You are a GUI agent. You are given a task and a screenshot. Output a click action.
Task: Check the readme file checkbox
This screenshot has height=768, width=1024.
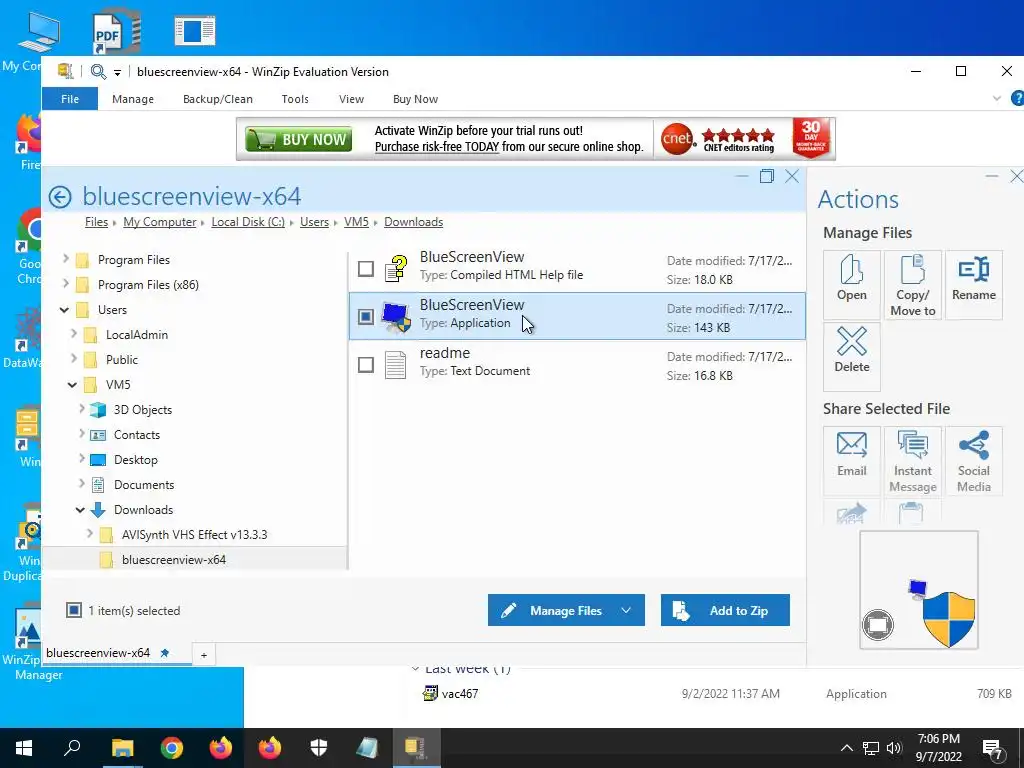click(x=366, y=364)
